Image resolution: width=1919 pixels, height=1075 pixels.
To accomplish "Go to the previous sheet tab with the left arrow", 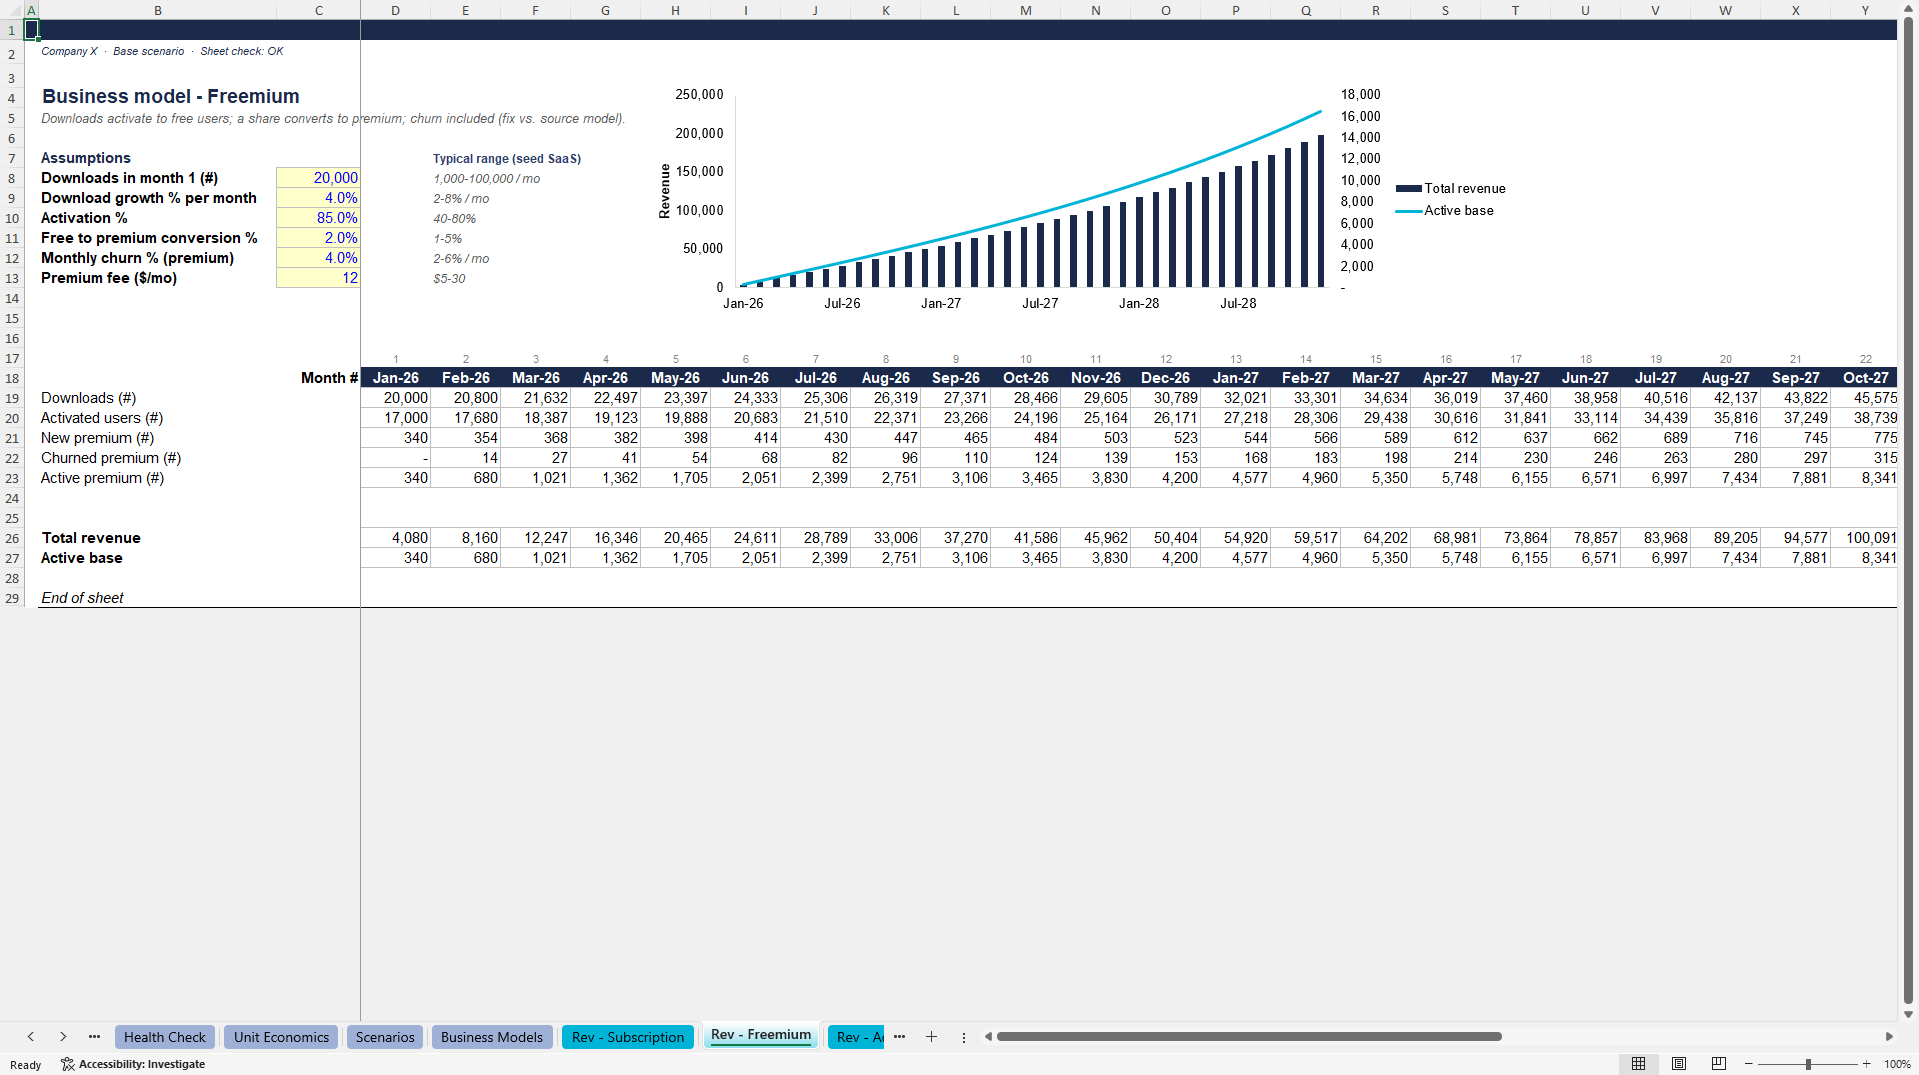I will 31,1037.
